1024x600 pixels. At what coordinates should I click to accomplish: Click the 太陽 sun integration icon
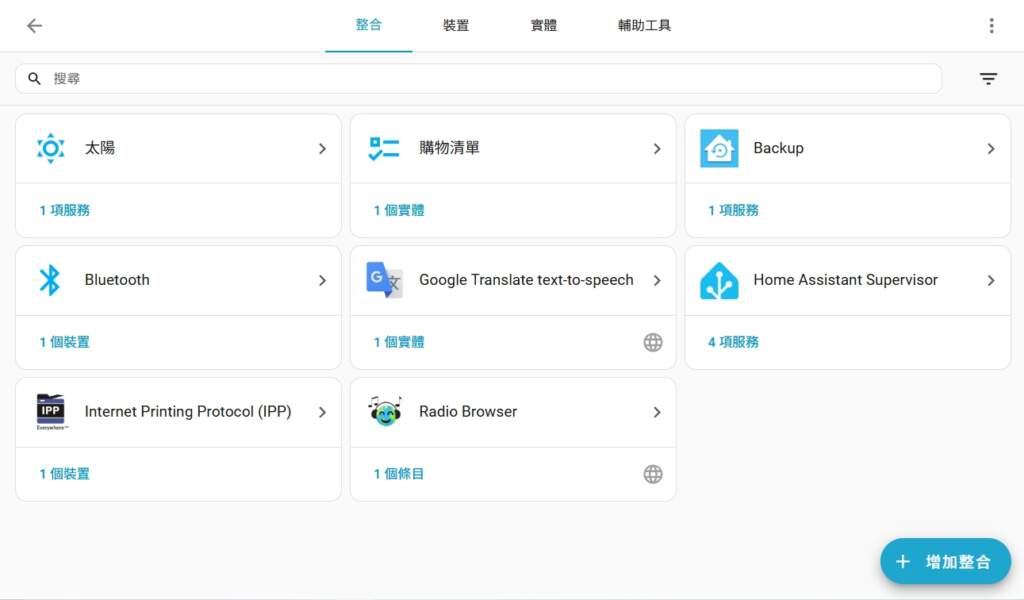click(x=50, y=148)
